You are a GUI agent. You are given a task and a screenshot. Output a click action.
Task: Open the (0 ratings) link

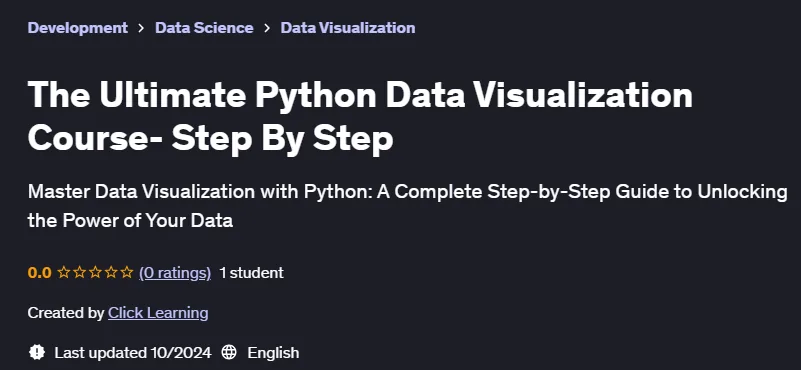(175, 273)
